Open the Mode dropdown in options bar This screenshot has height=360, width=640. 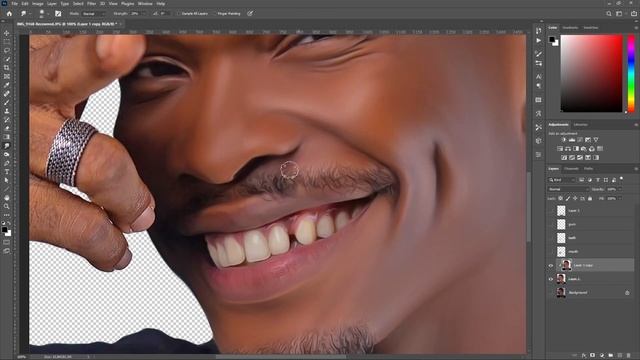93,13
